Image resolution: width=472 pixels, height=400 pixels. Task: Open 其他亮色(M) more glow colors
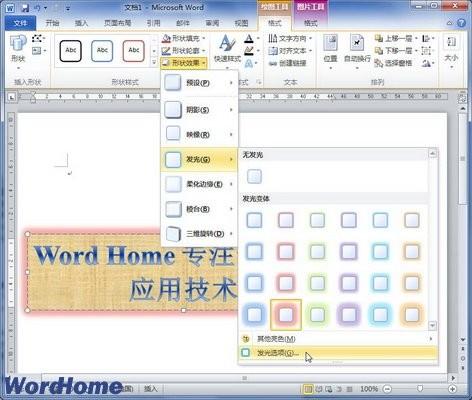click(338, 339)
